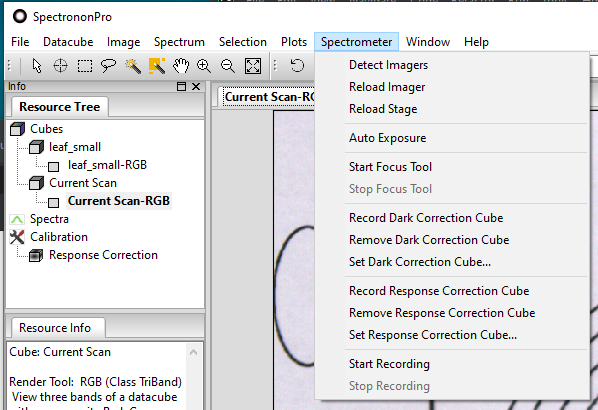Select the lasso selection tool
The image size is (598, 410).
point(108,66)
